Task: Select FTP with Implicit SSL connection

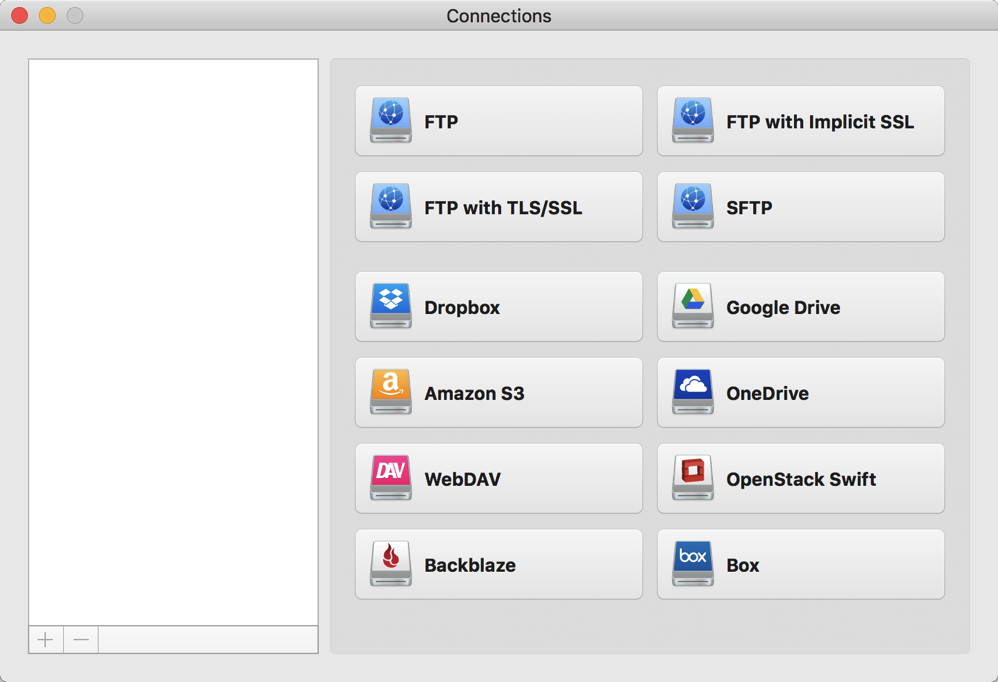Action: [801, 121]
